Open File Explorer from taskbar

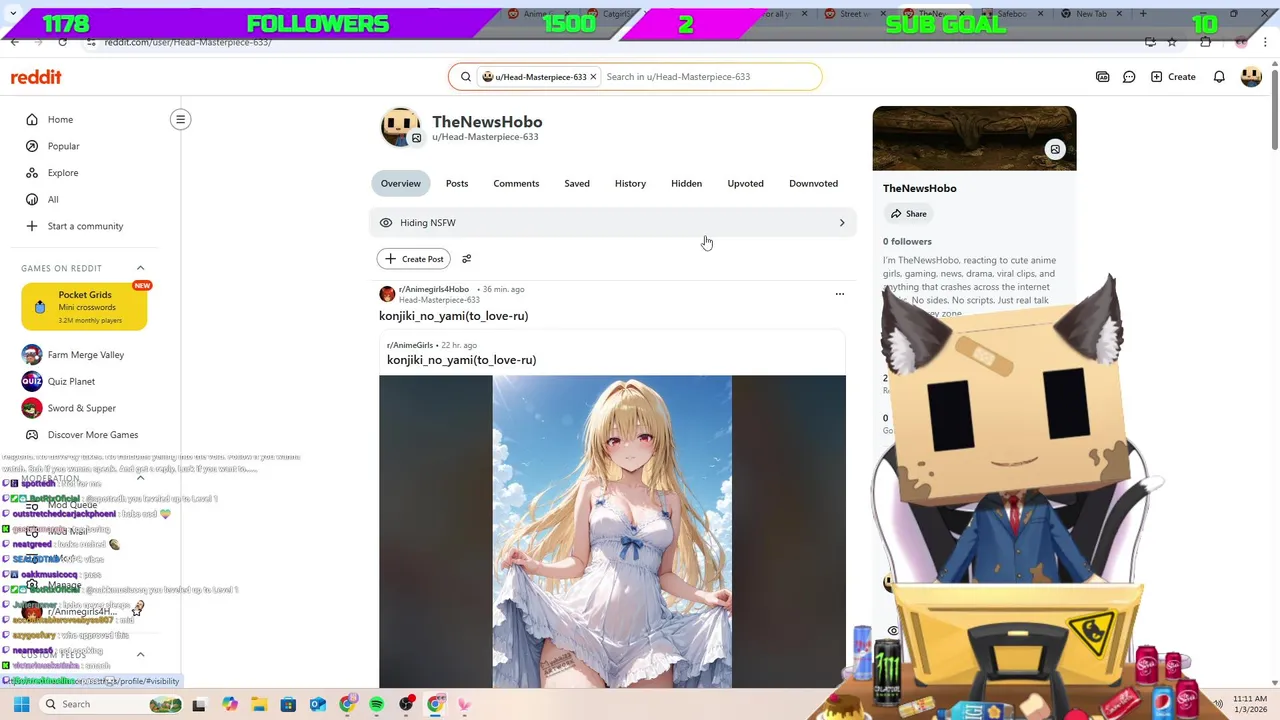[x=259, y=704]
